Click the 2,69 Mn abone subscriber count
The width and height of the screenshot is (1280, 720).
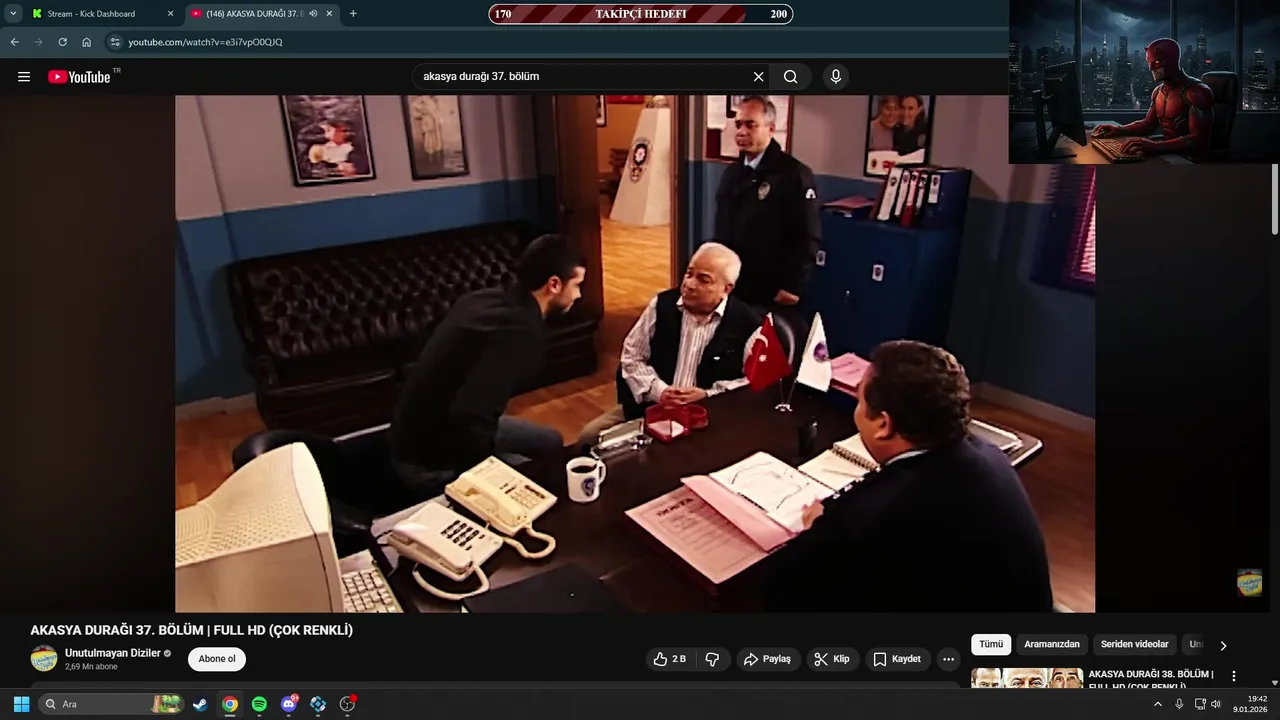tap(91, 667)
